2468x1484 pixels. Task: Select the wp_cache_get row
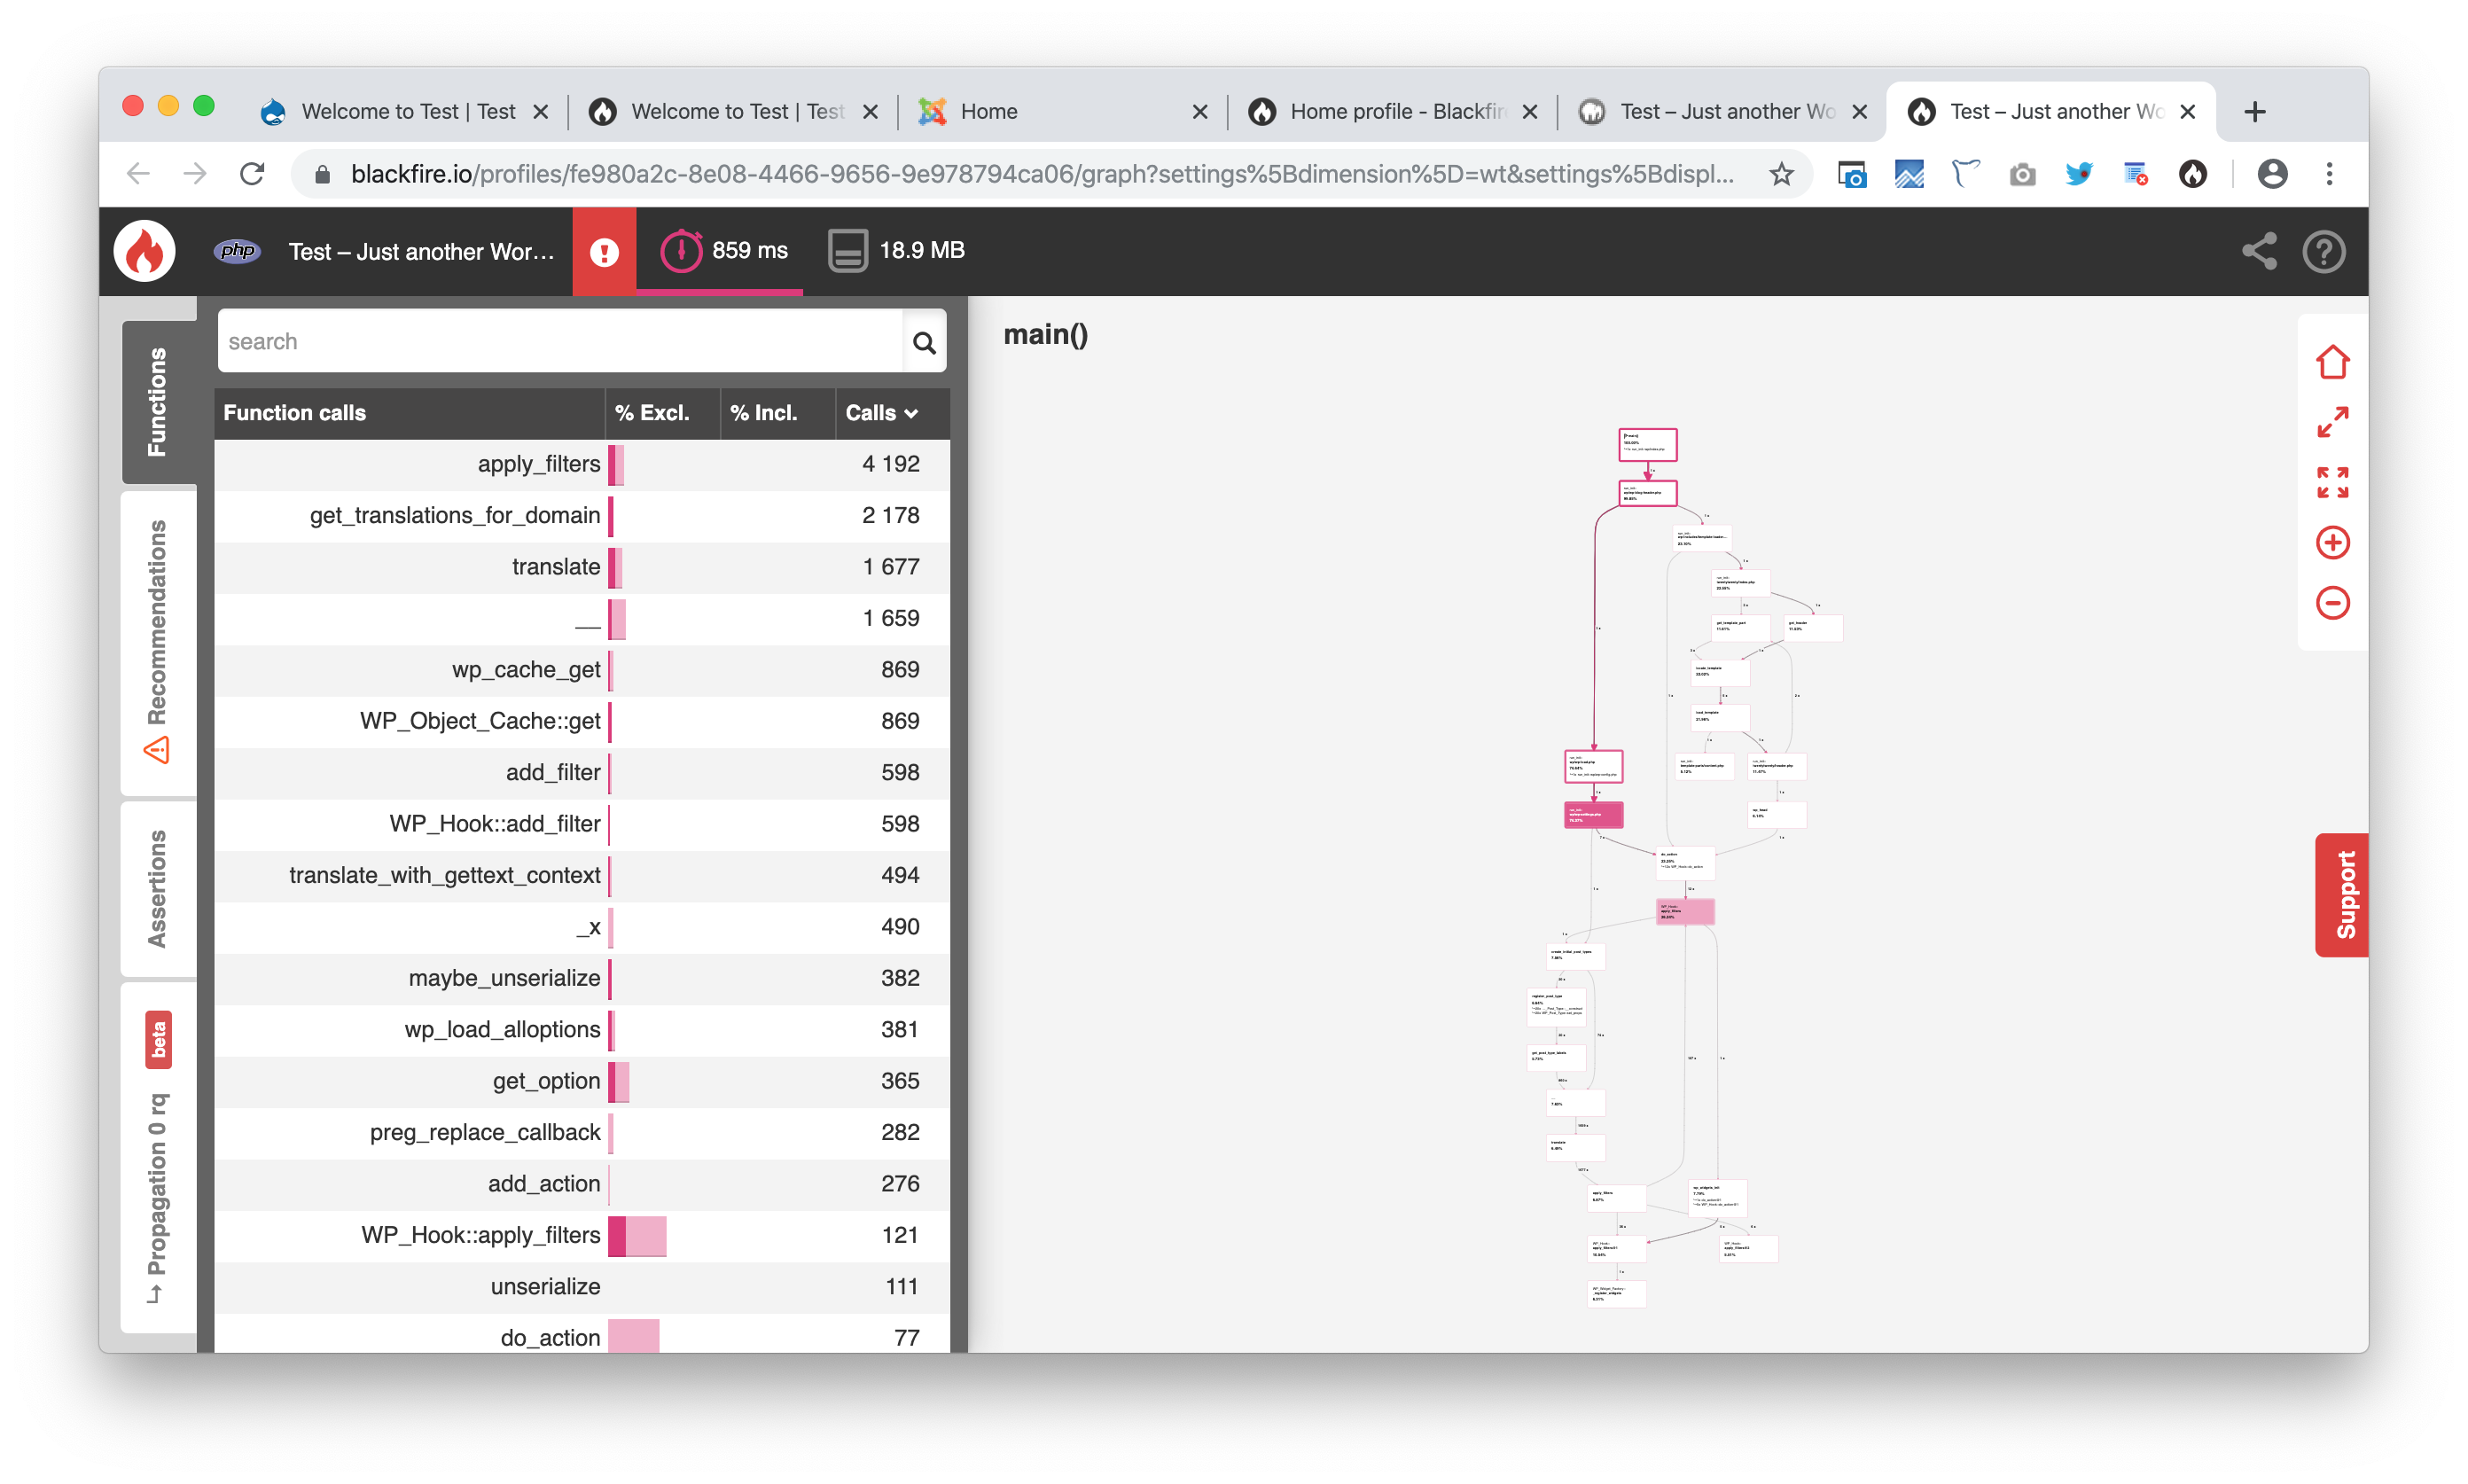582,670
